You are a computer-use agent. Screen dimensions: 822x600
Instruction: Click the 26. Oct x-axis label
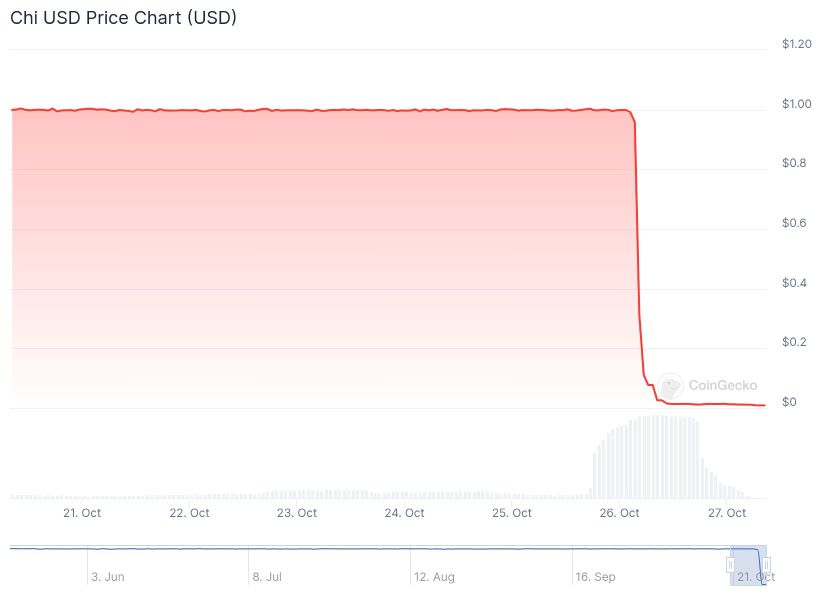click(620, 513)
